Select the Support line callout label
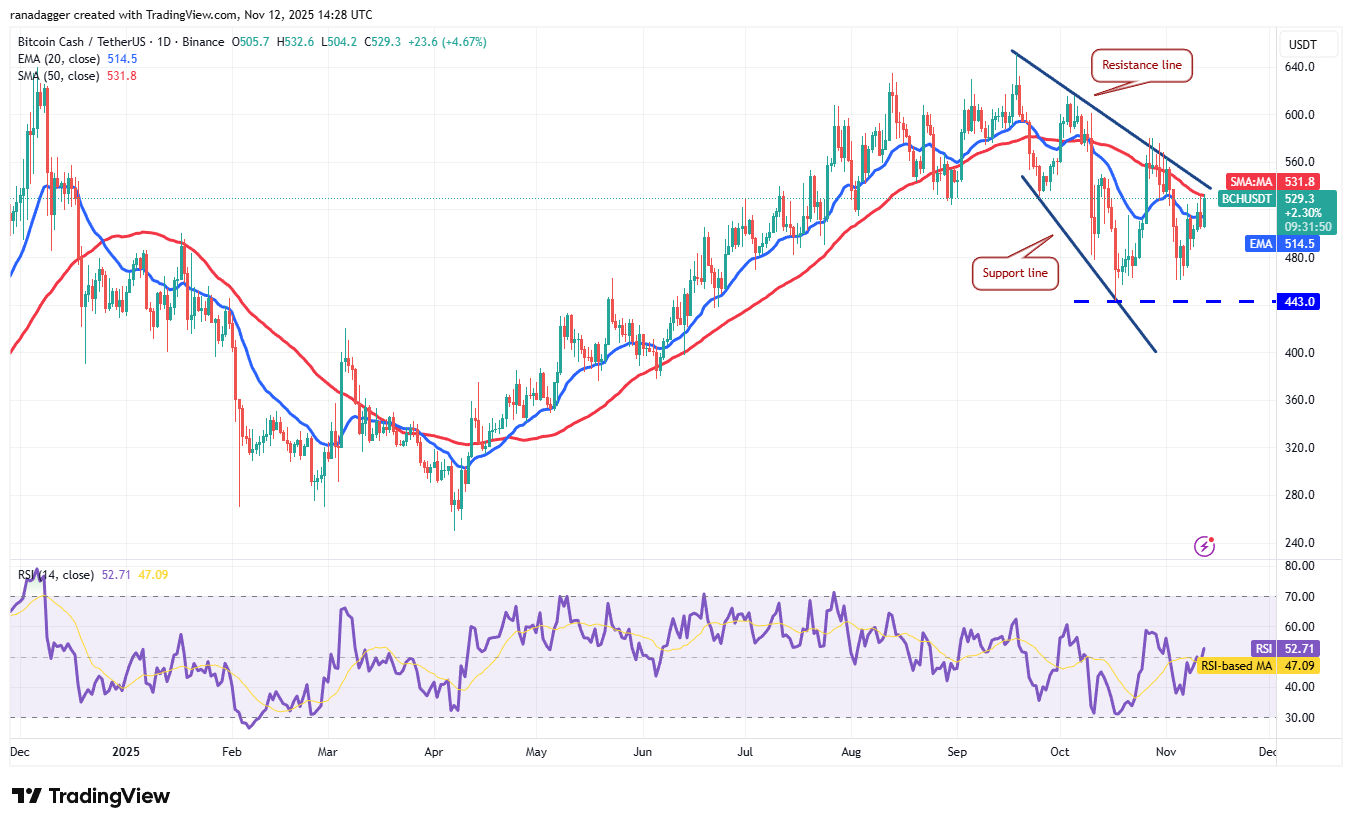1352x826 pixels. [x=1015, y=273]
